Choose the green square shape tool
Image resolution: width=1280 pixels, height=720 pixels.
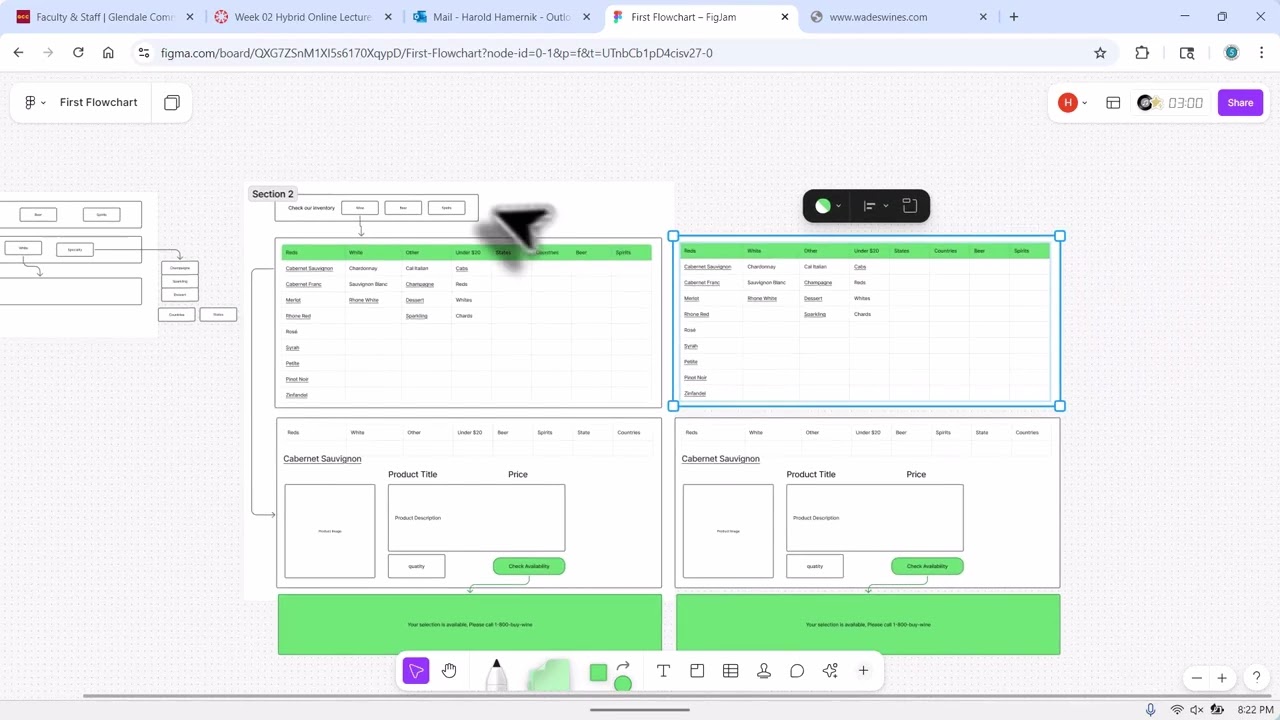coord(598,673)
